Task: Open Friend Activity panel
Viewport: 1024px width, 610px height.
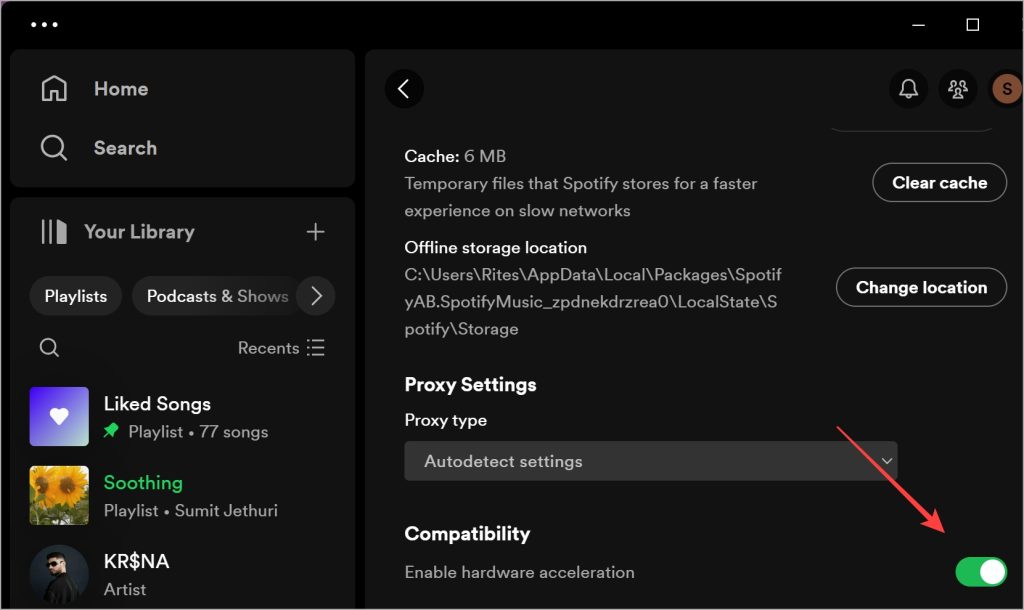Action: pos(958,89)
